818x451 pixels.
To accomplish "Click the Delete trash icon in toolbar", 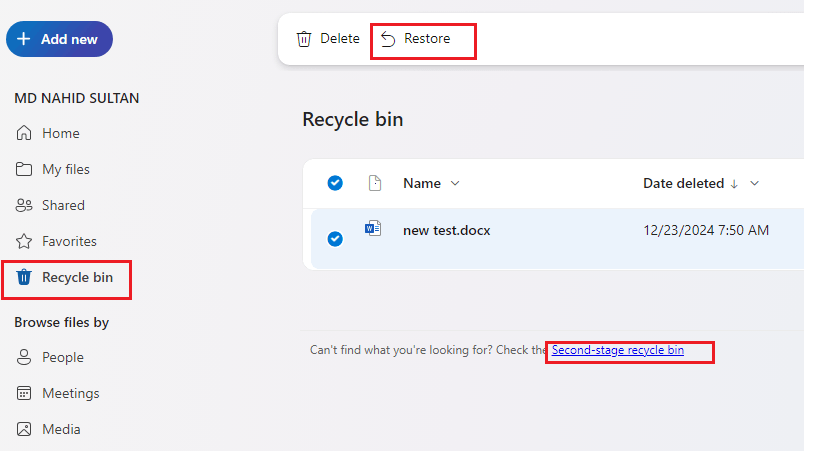I will pos(304,39).
